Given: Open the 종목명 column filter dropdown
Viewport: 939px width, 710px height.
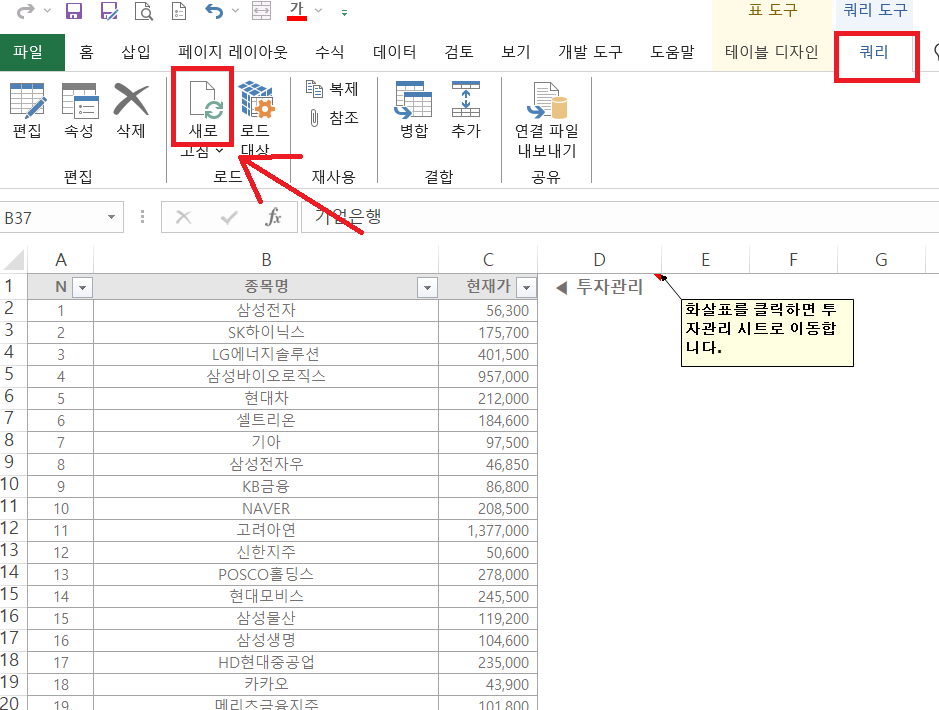Looking at the screenshot, I should pos(427,288).
